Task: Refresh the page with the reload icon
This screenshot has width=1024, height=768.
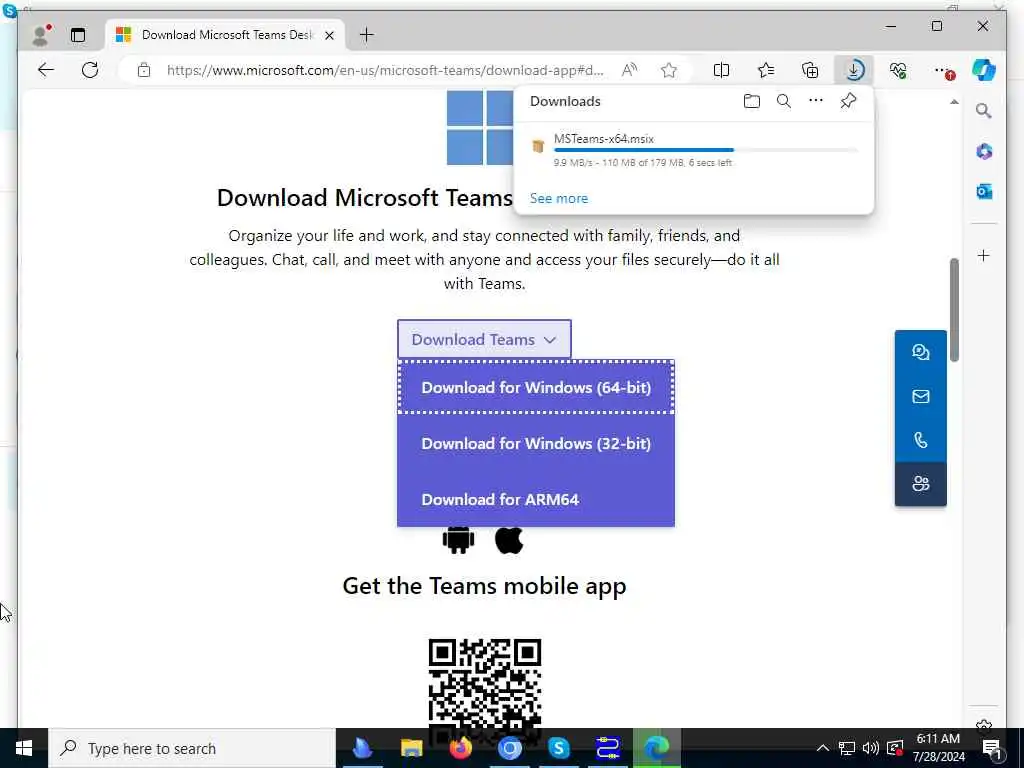Action: (90, 70)
